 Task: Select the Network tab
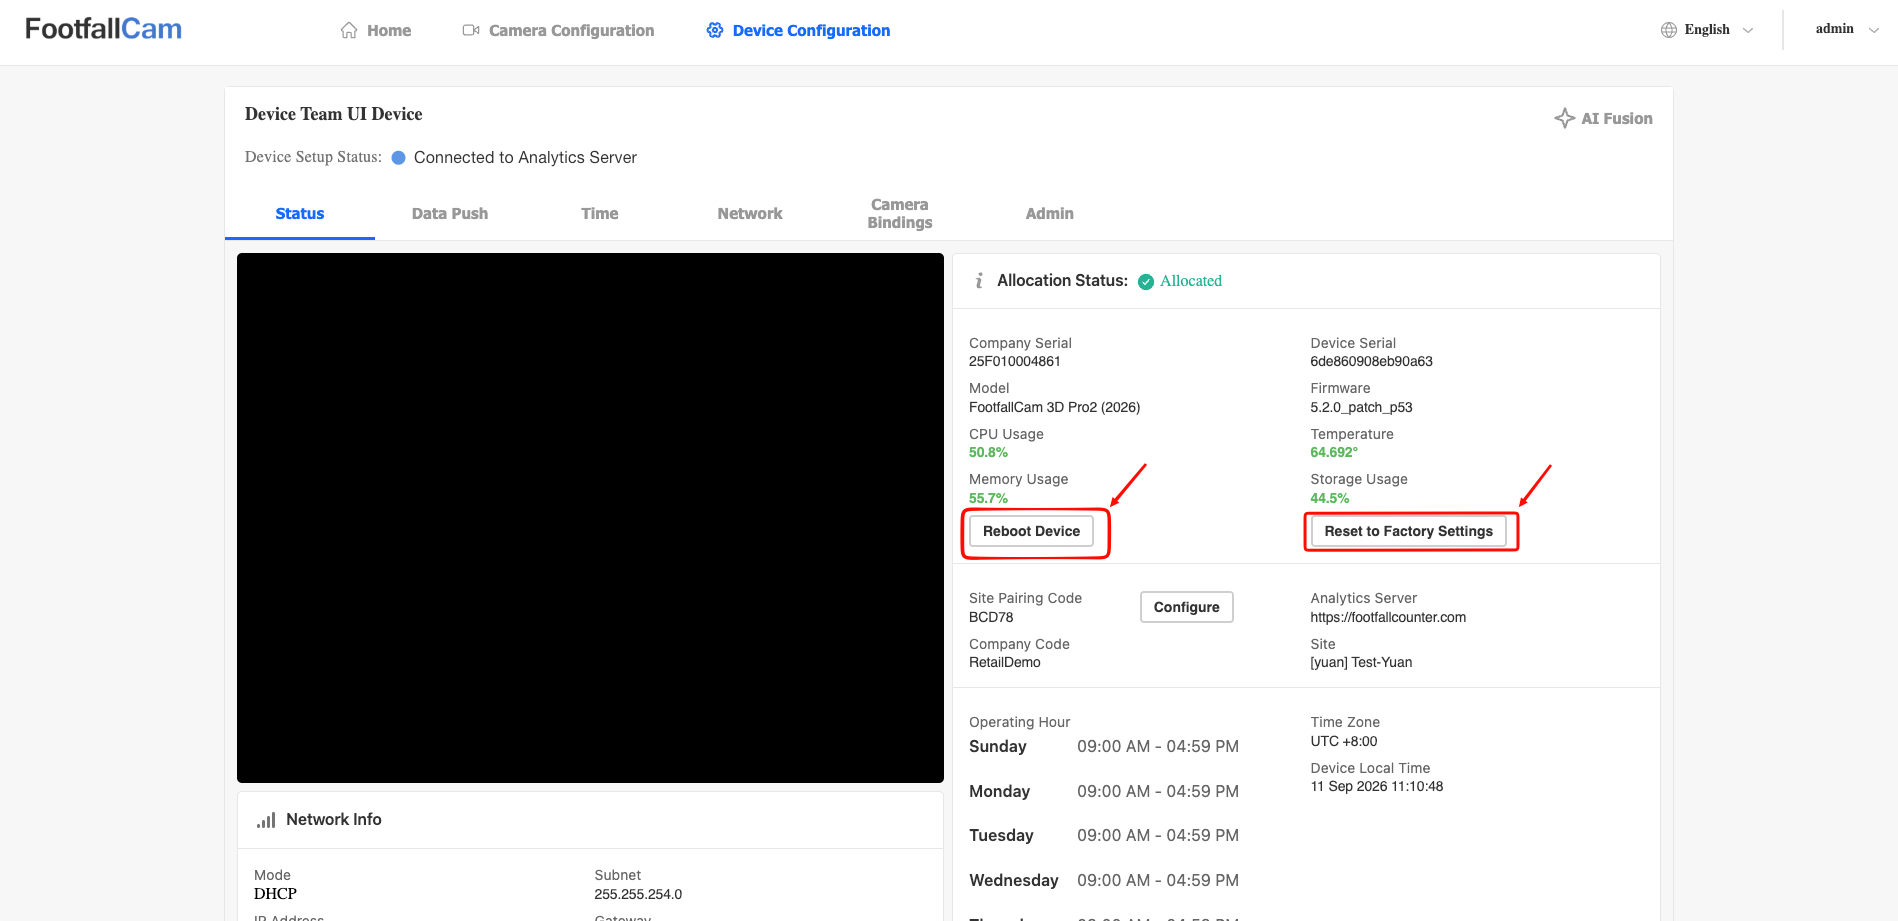click(x=750, y=214)
